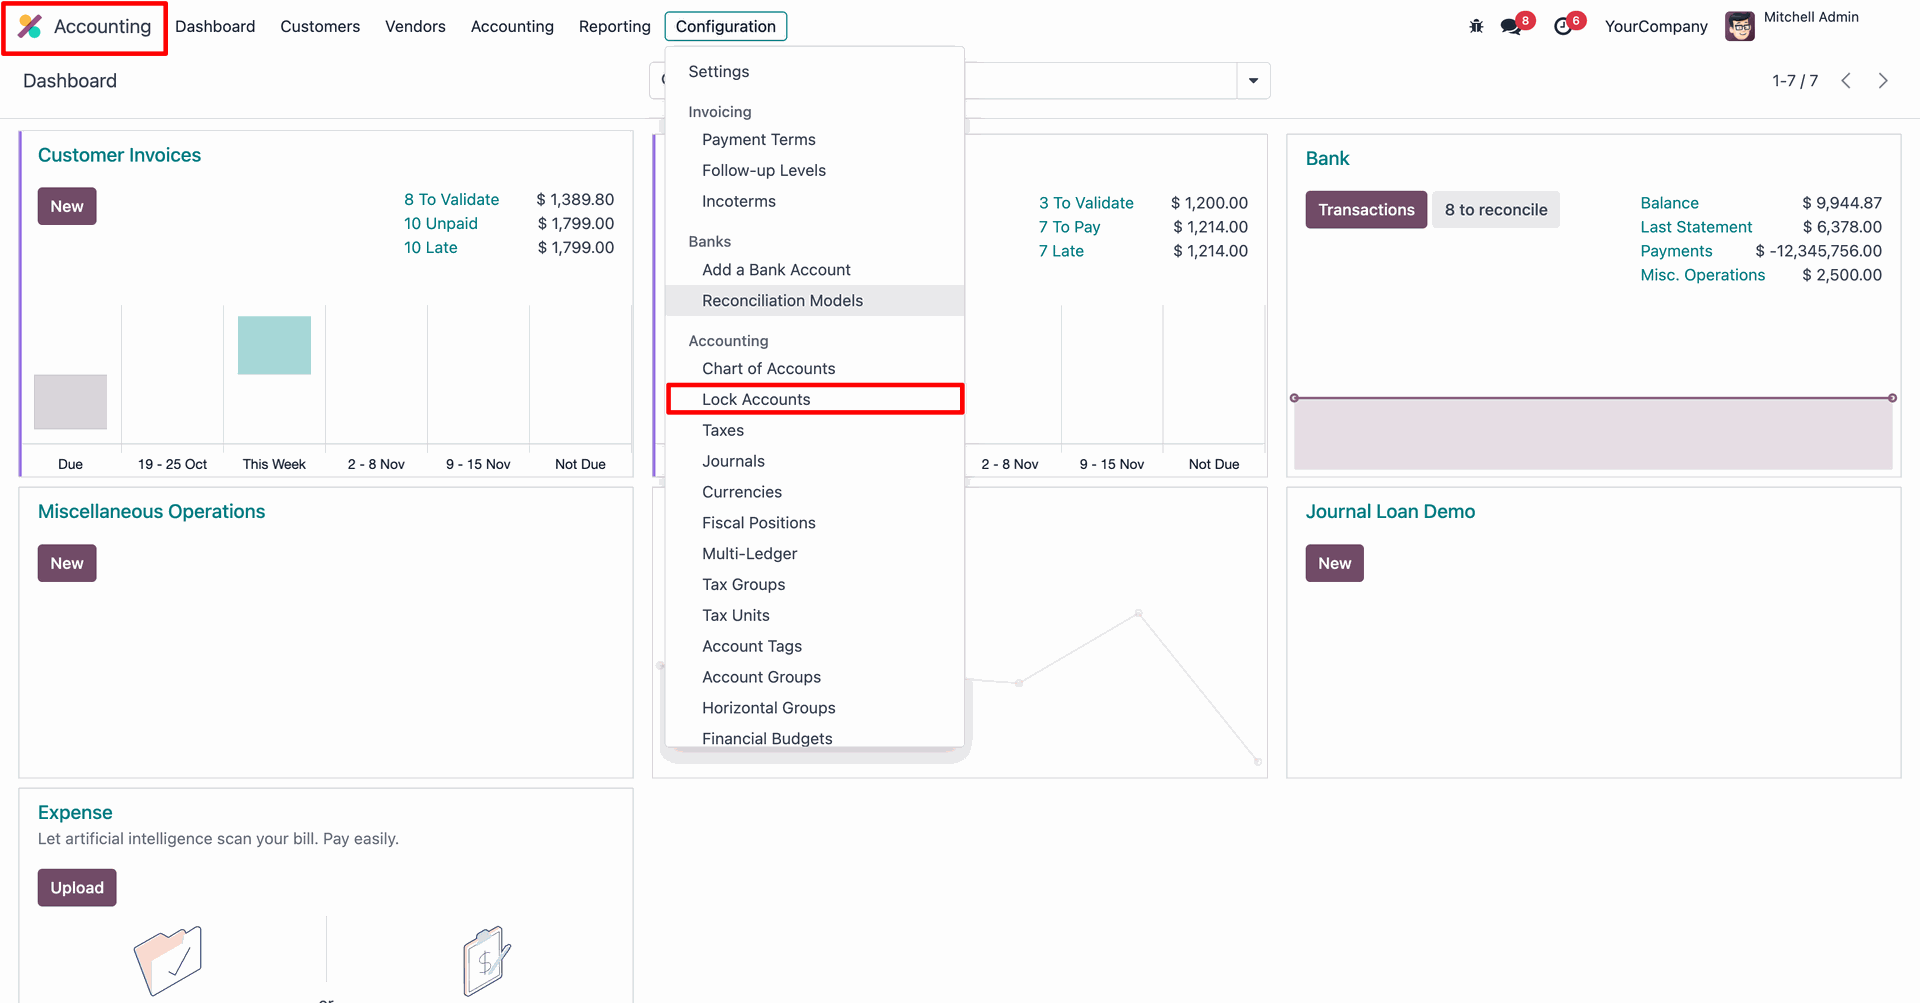The height and width of the screenshot is (1003, 1920).
Task: Choose Reconciliation Models menu entry
Action: pos(782,301)
